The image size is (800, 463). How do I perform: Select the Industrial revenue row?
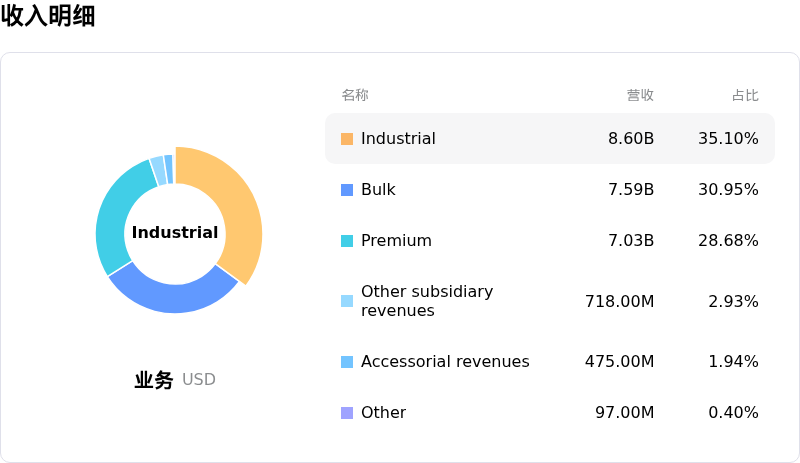549,139
